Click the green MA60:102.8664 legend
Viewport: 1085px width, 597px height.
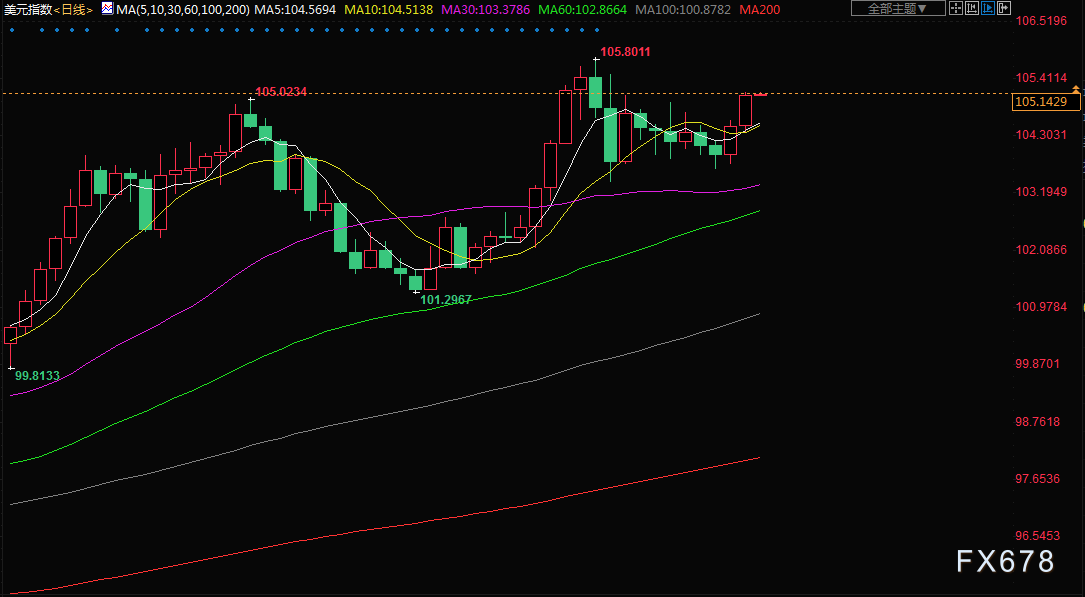coord(583,9)
